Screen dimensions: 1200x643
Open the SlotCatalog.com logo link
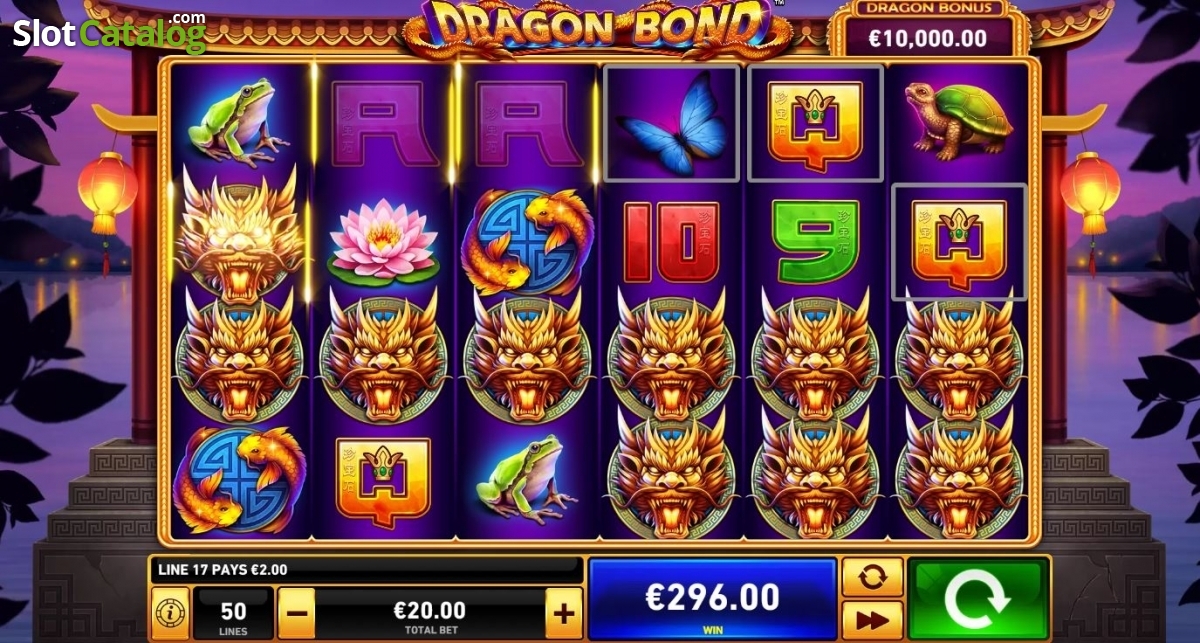point(108,33)
